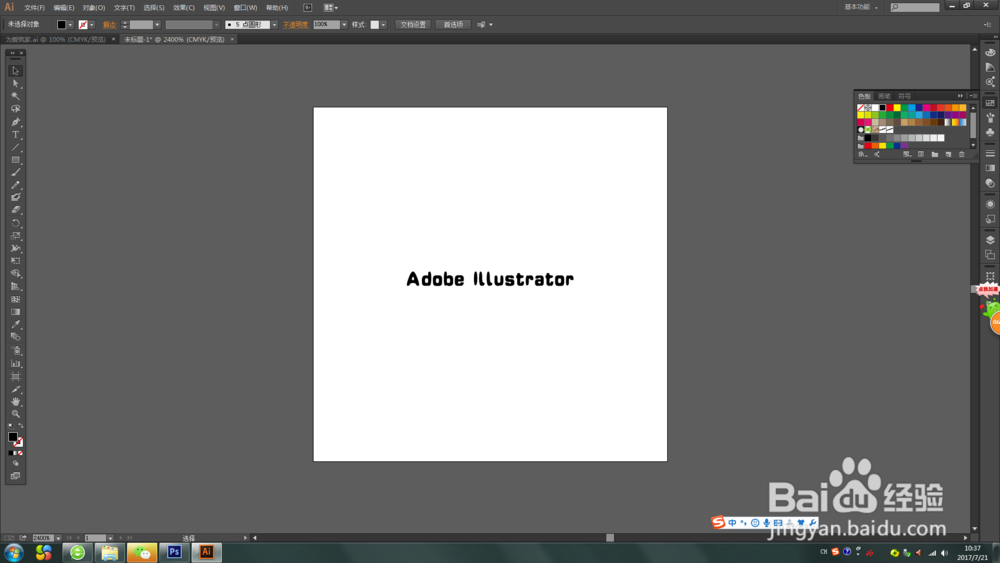This screenshot has height=563, width=1000.
Task: Click the New Color Group folder icon
Action: pos(934,154)
